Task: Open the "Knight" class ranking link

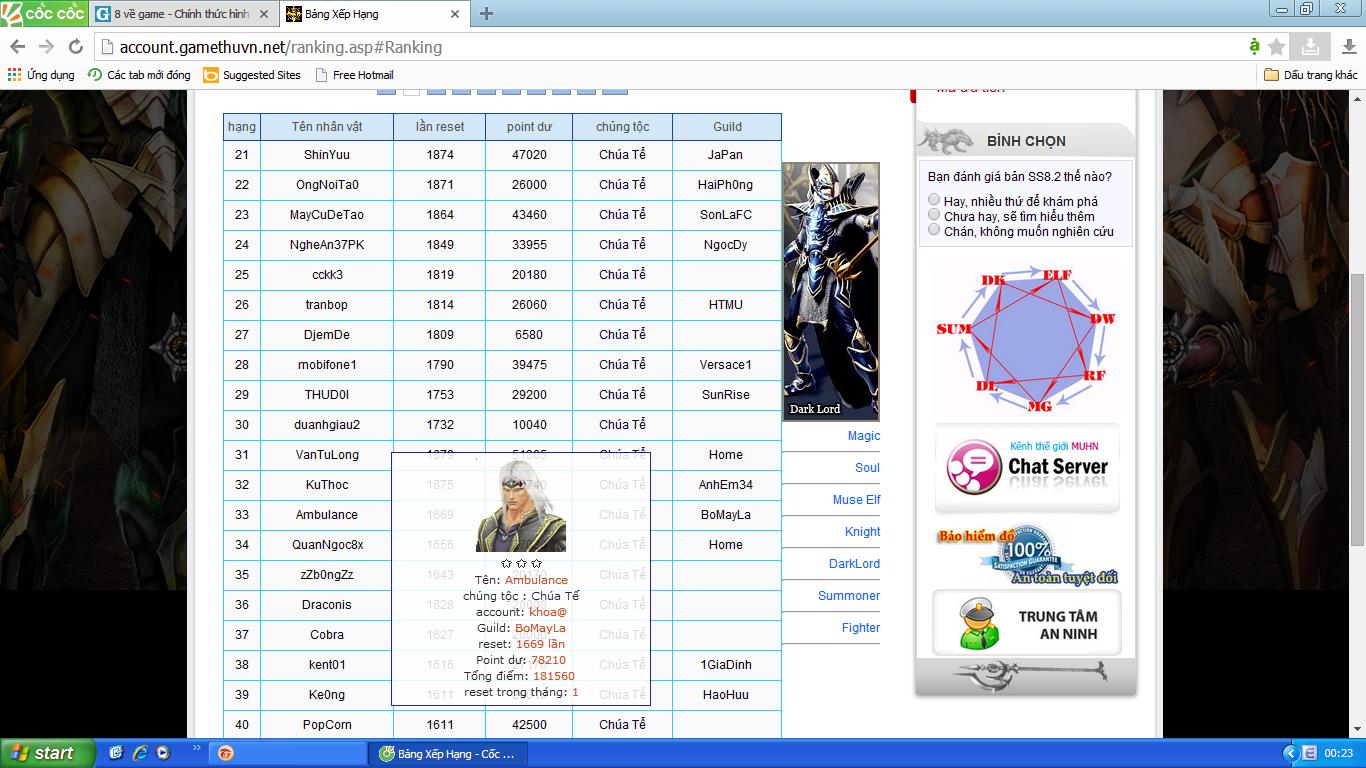Action: point(863,532)
